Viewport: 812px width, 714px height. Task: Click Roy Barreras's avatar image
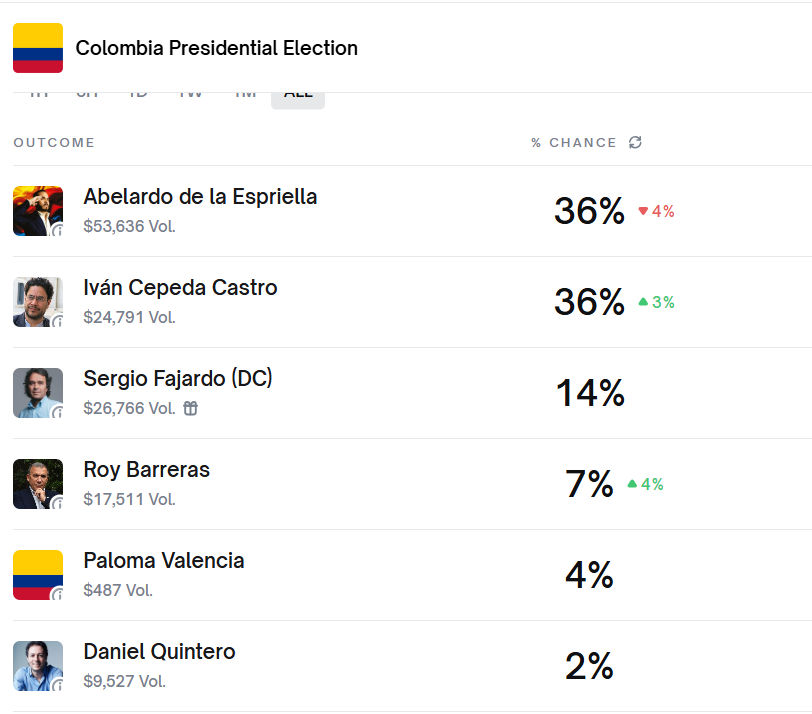click(x=38, y=484)
